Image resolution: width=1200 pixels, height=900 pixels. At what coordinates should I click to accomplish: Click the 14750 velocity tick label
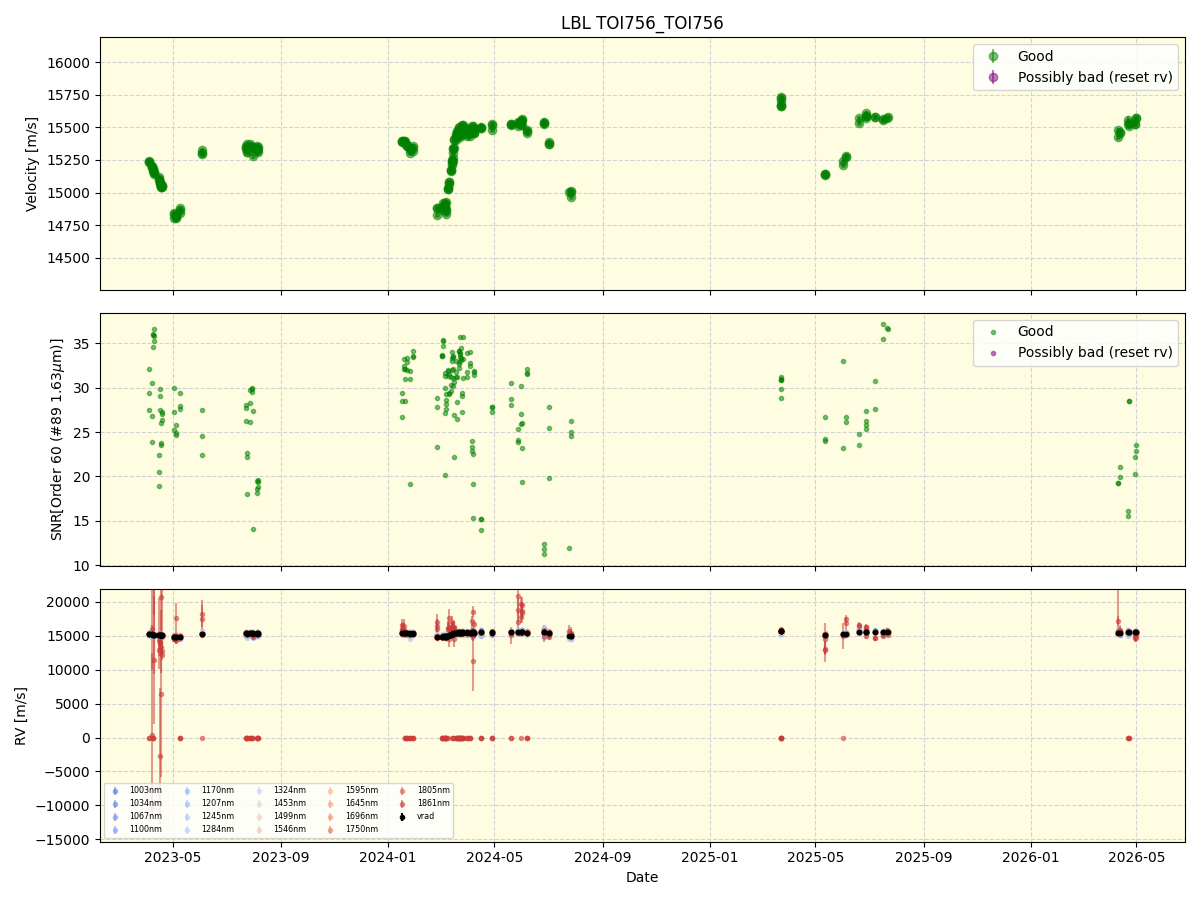point(70,226)
